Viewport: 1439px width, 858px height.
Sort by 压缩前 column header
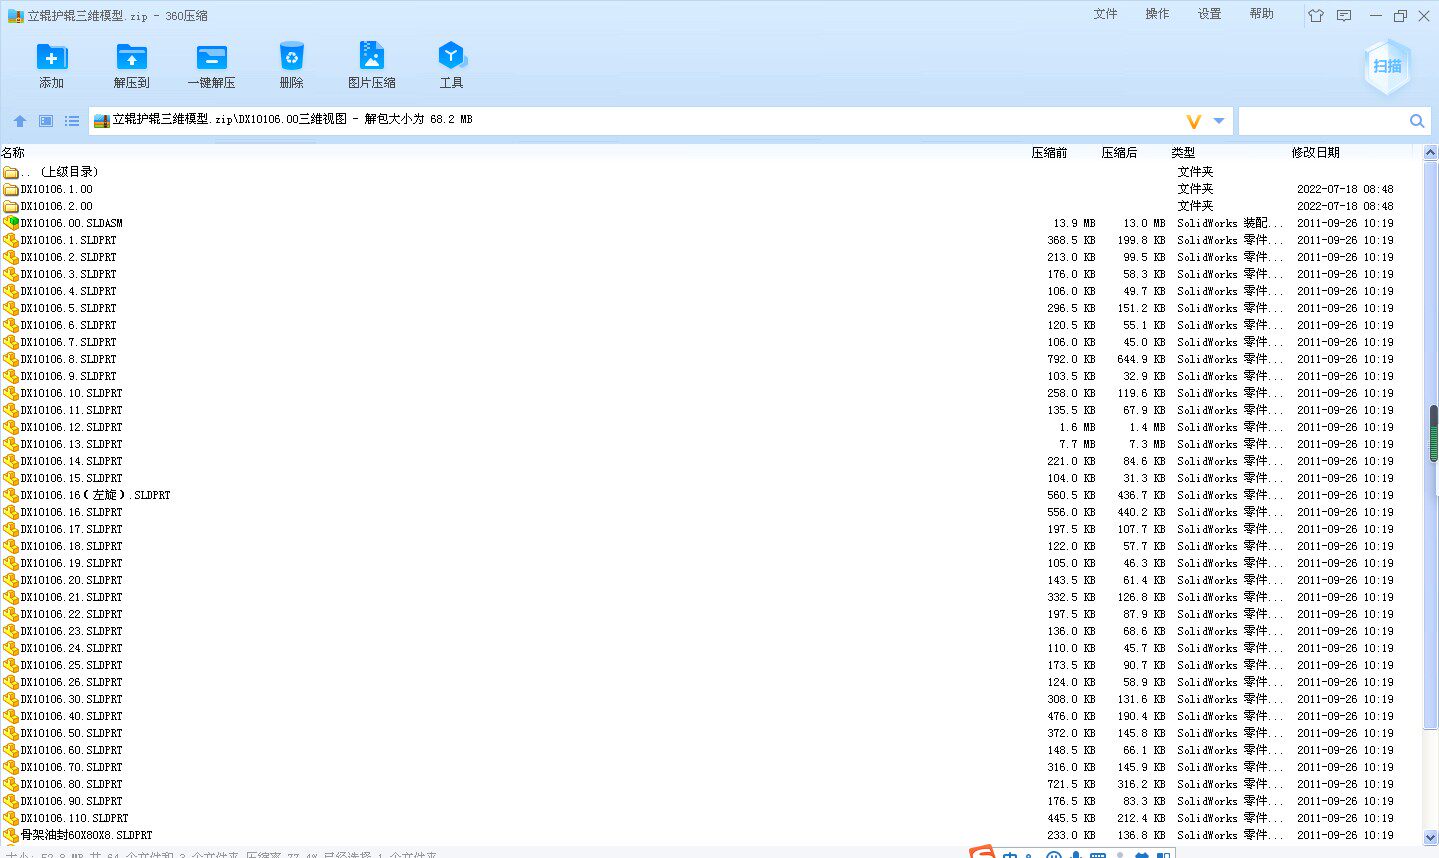coord(1049,153)
